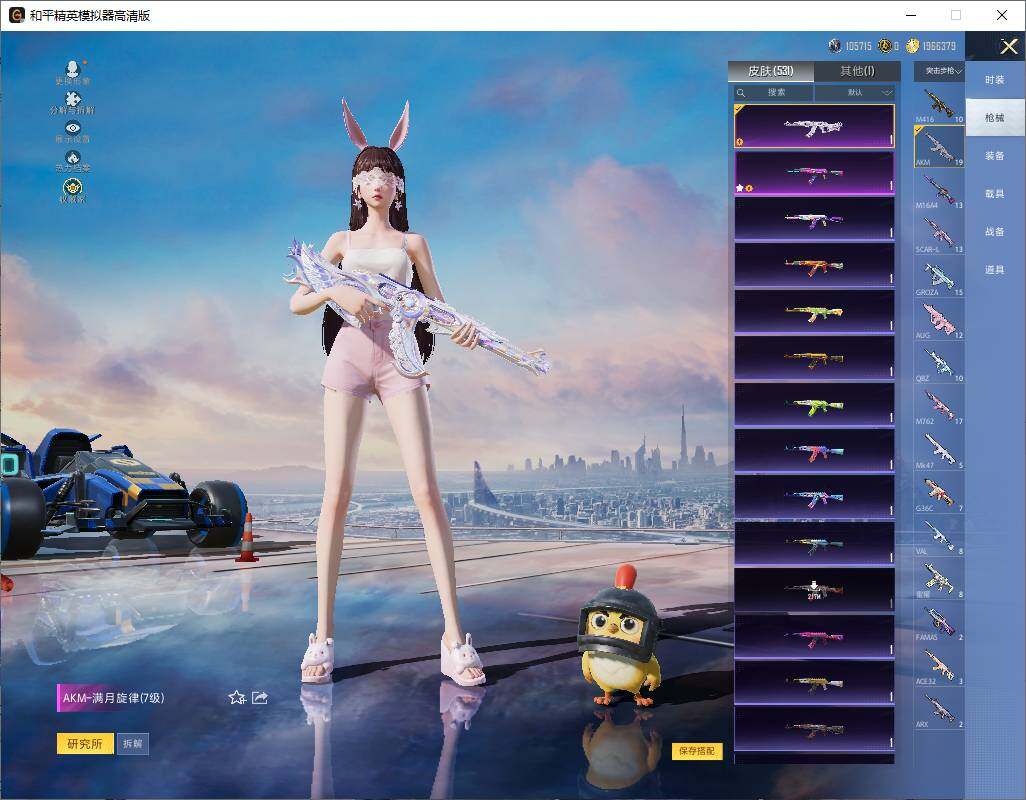This screenshot has width=1026, height=800.
Task: Close the wardrobe with the white X
Action: 1008,46
